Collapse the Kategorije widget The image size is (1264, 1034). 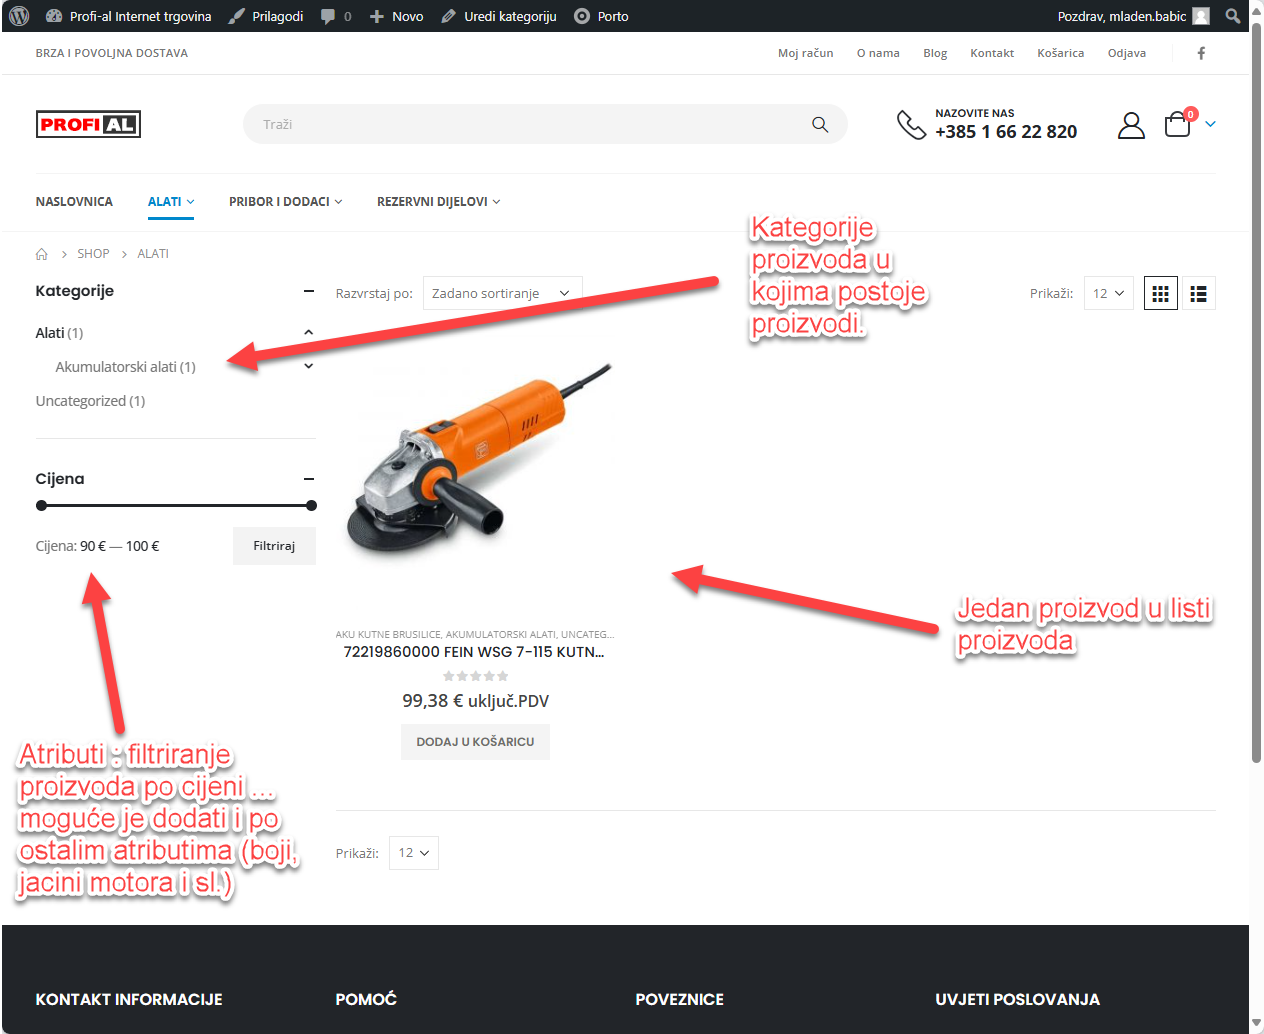pyautogui.click(x=309, y=291)
